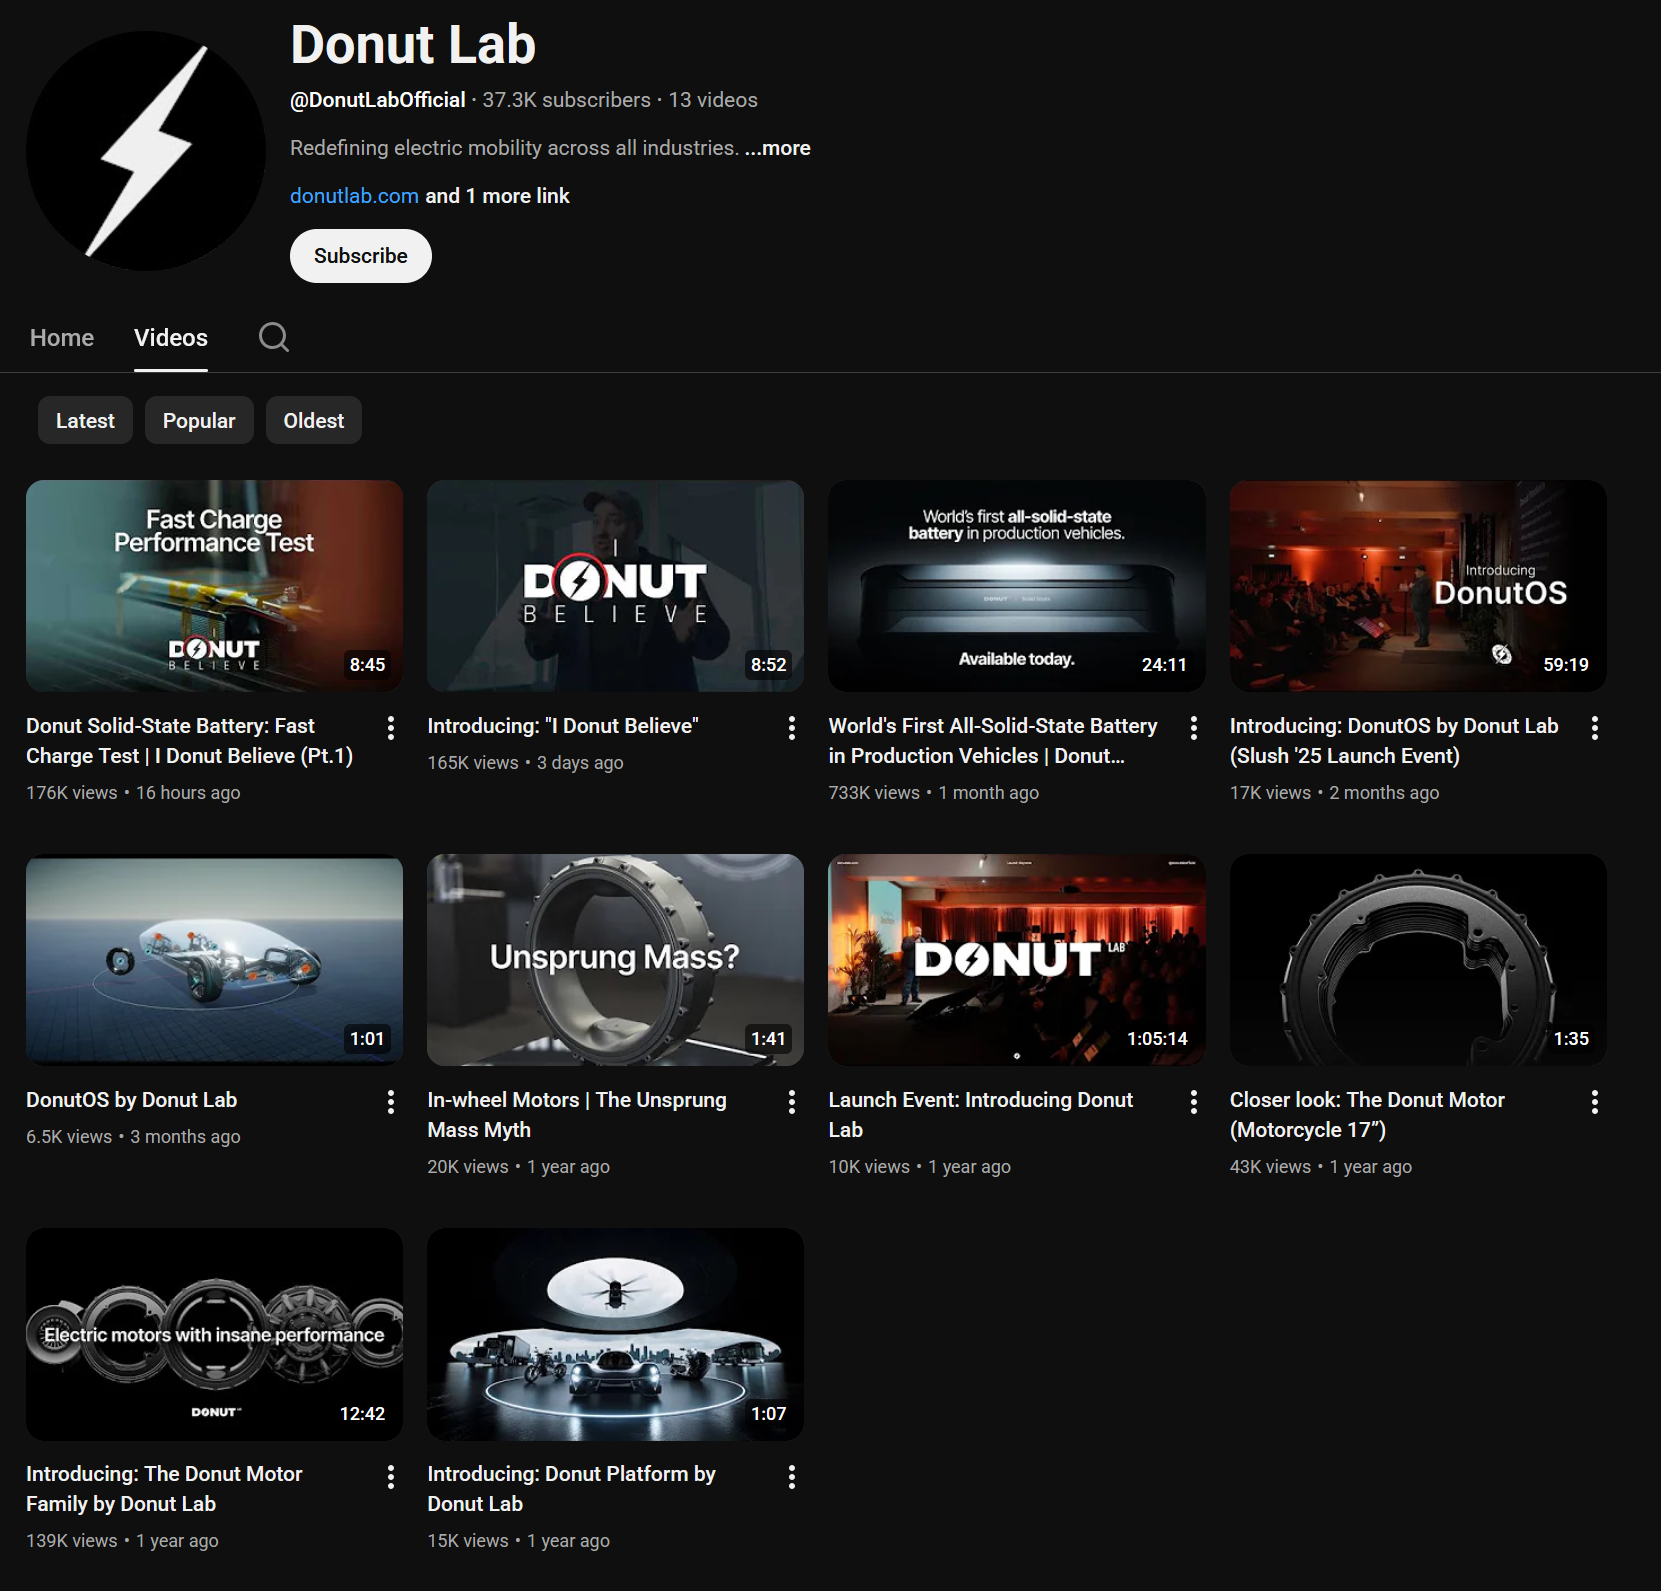Screen dimensions: 1661x1591
Task: Open the Donut Lab launch event thumbnail
Action: click(1017, 960)
